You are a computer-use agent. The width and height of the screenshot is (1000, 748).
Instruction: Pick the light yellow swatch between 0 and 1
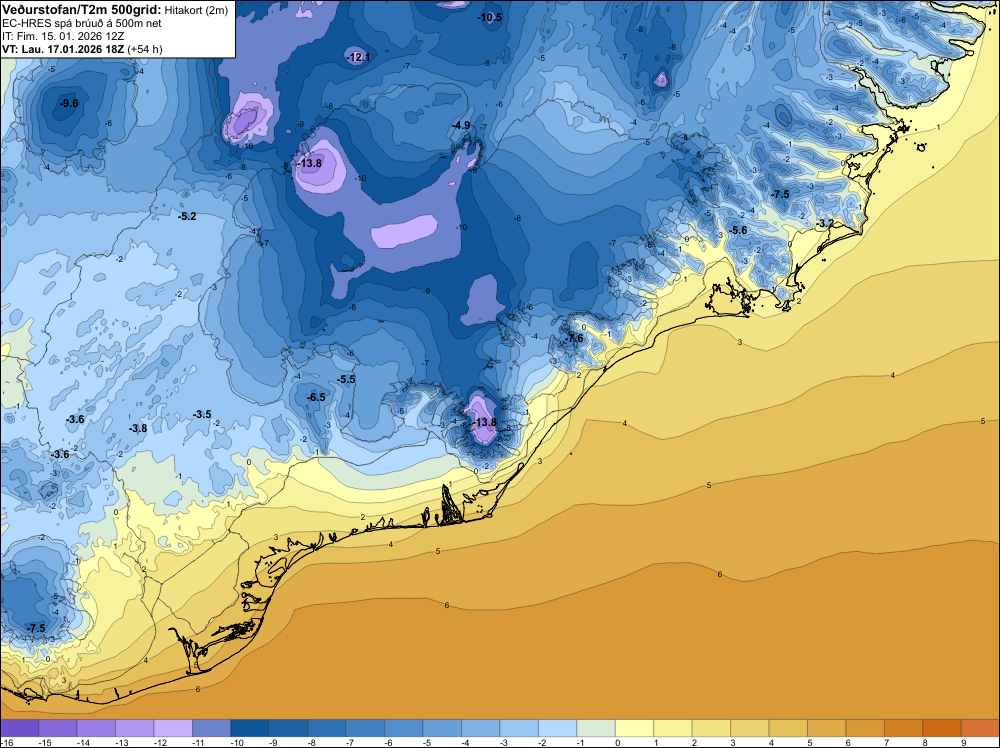pyautogui.click(x=634, y=728)
